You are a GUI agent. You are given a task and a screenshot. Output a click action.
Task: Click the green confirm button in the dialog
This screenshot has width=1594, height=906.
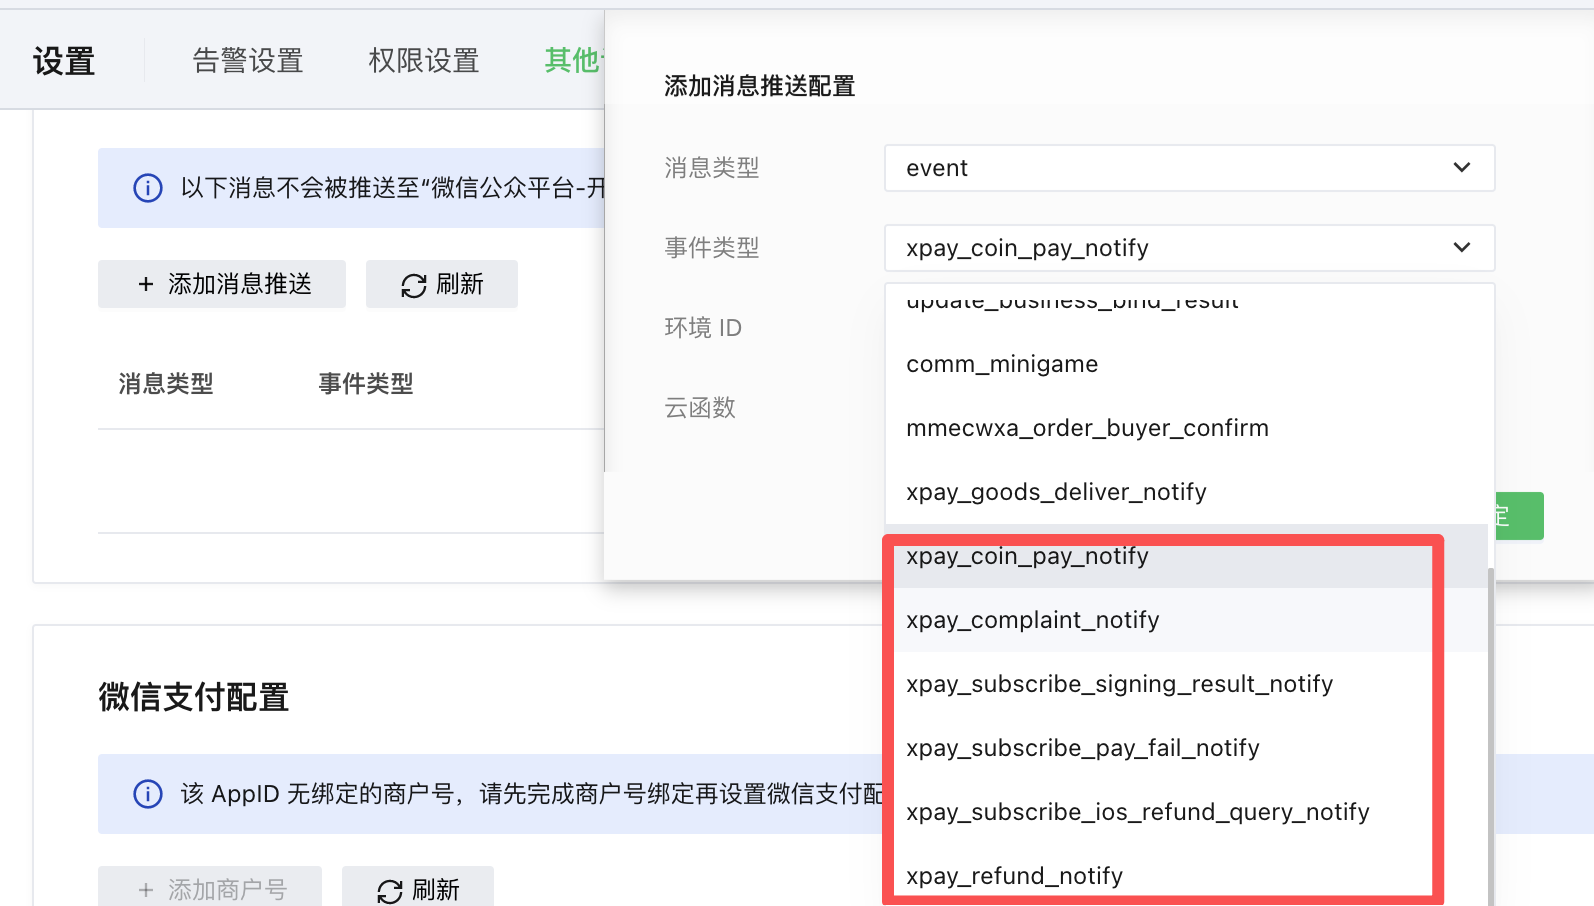coord(1518,516)
